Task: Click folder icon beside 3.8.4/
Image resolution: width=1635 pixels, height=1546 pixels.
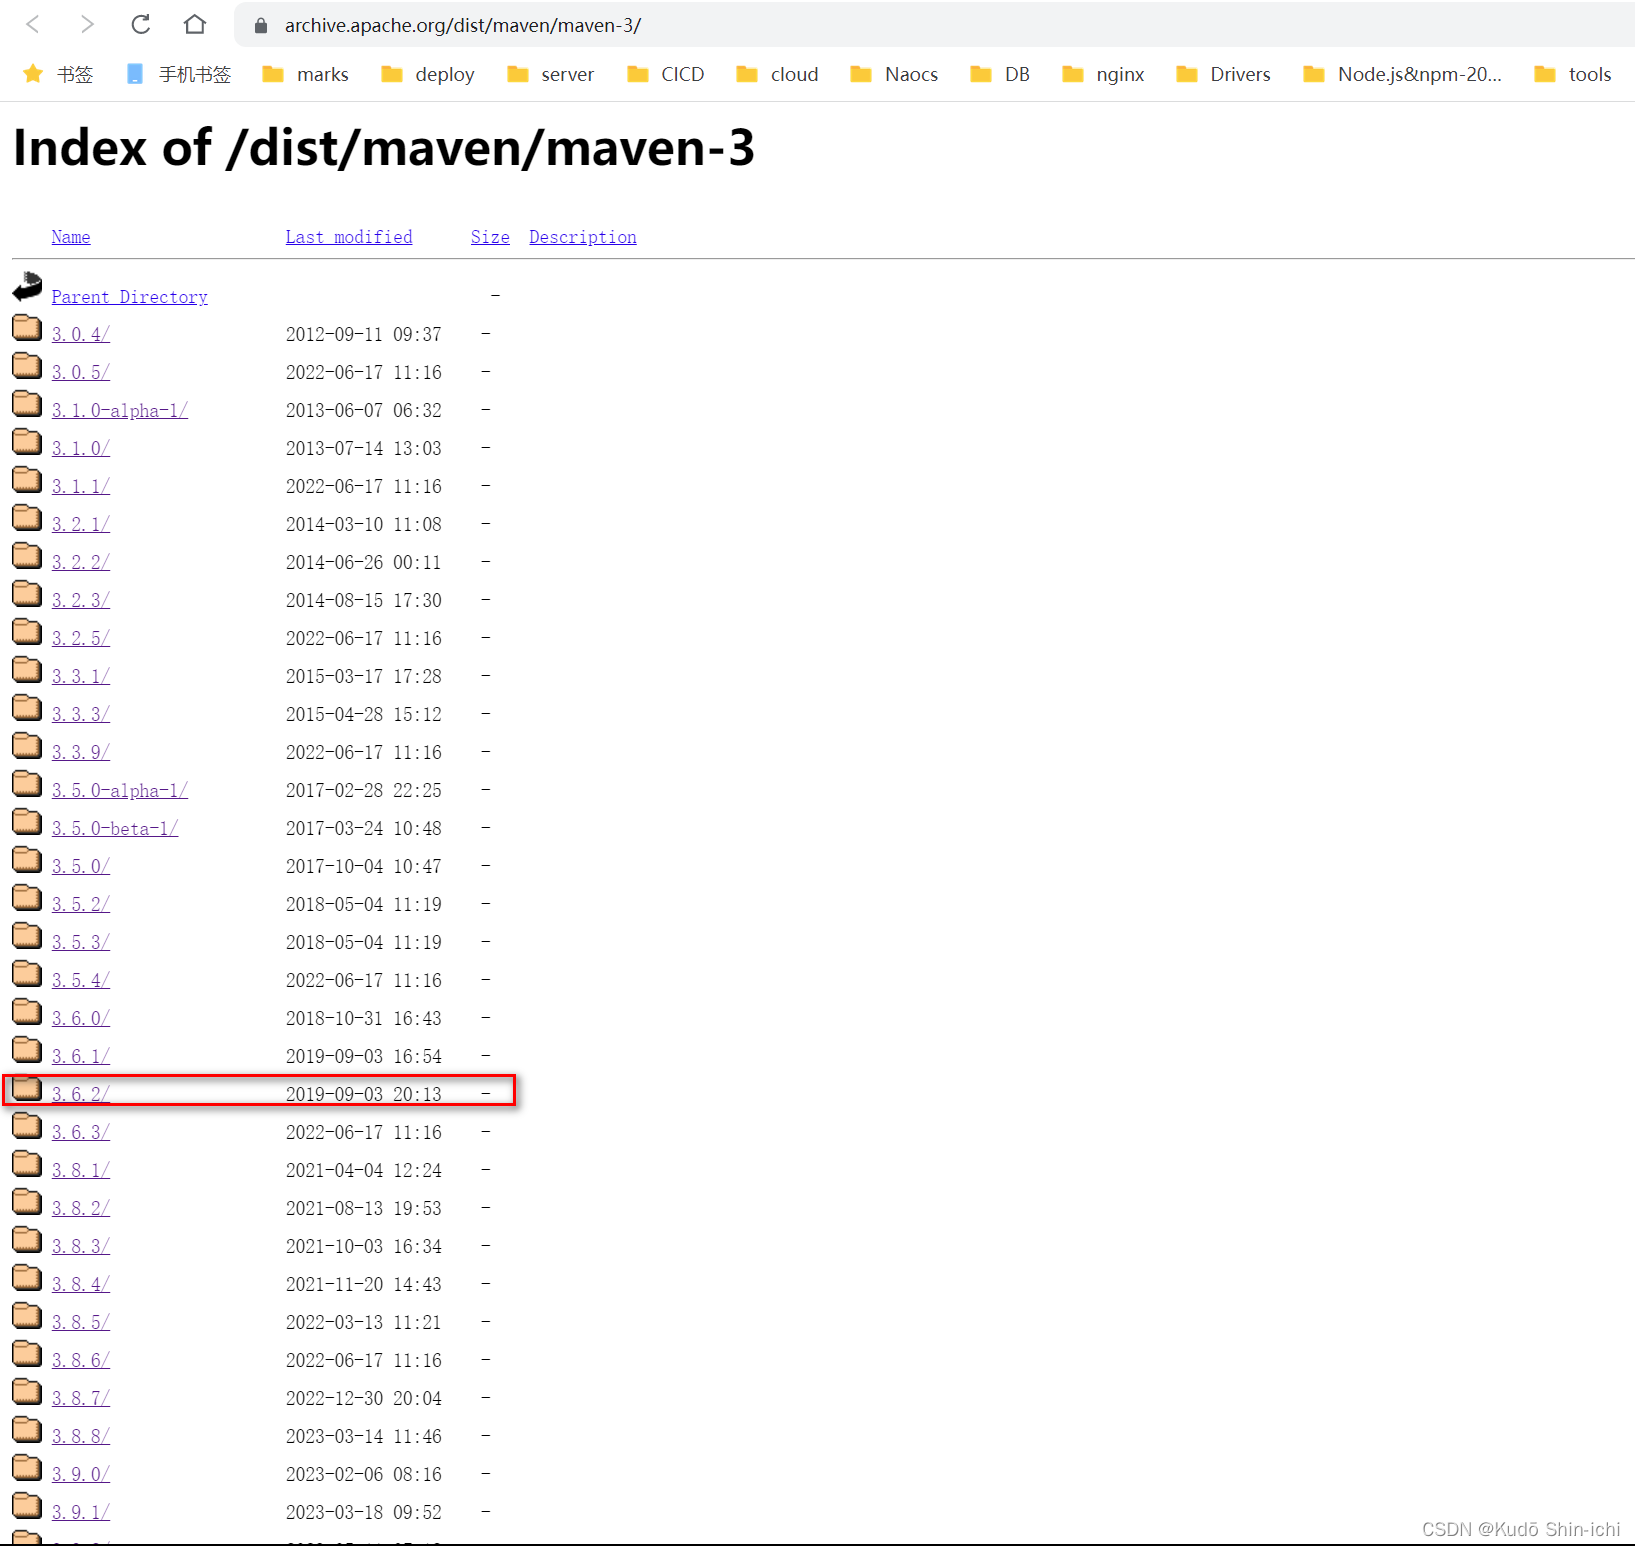Action: [27, 1277]
